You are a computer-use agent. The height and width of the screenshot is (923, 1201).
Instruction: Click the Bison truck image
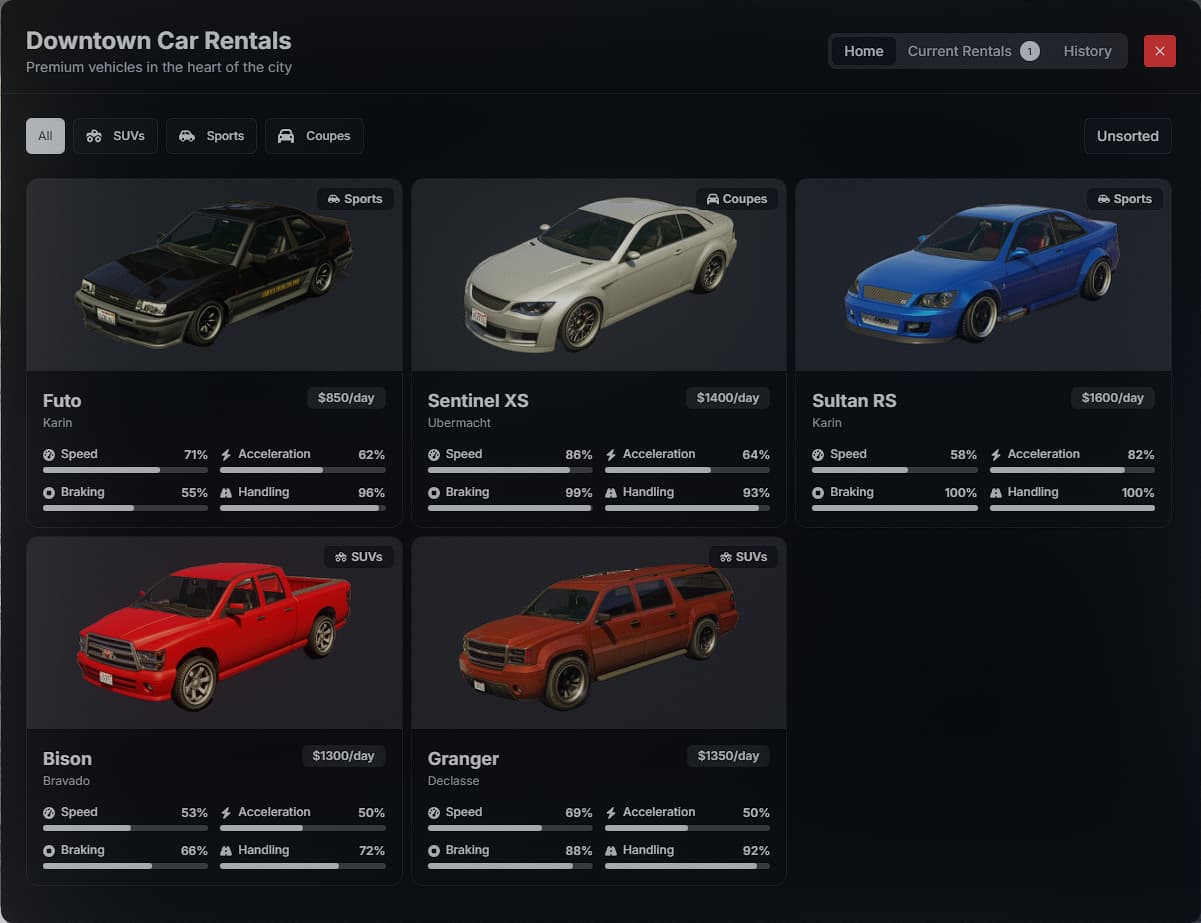pos(214,634)
